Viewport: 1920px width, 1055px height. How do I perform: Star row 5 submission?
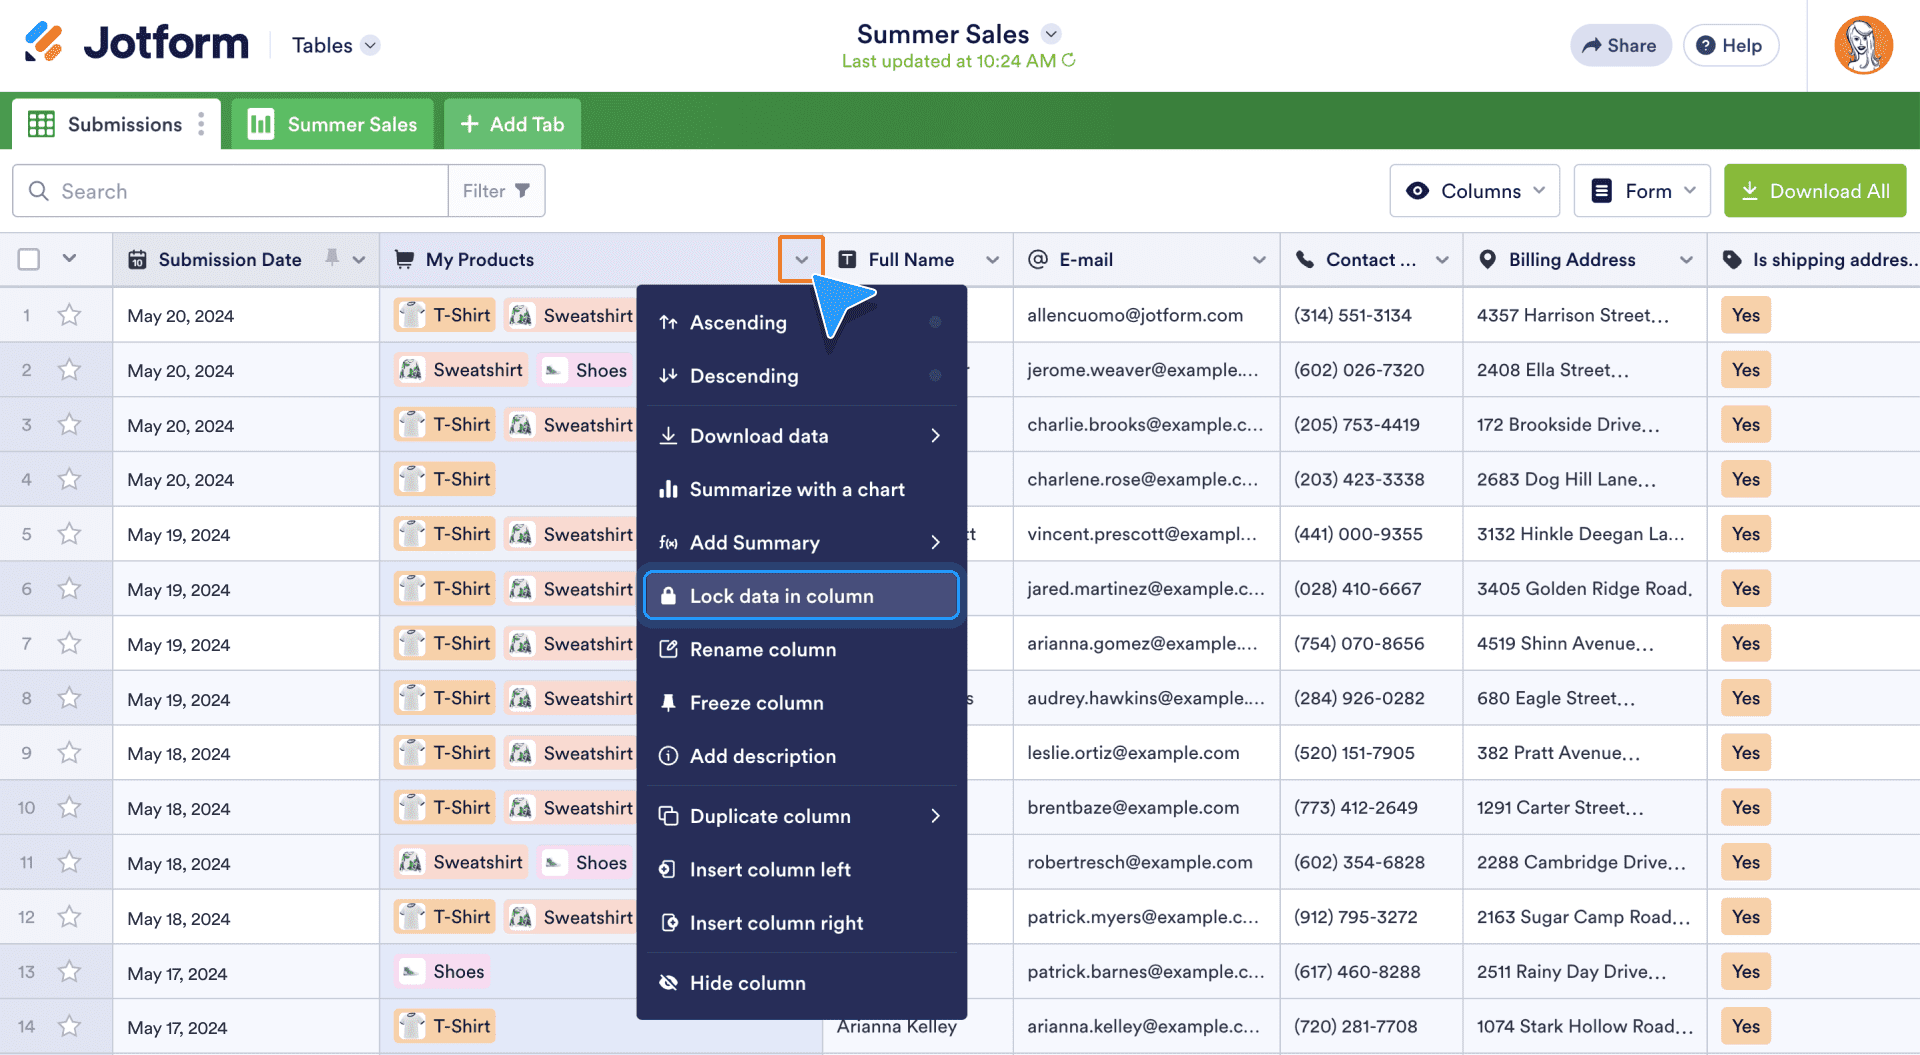(69, 534)
